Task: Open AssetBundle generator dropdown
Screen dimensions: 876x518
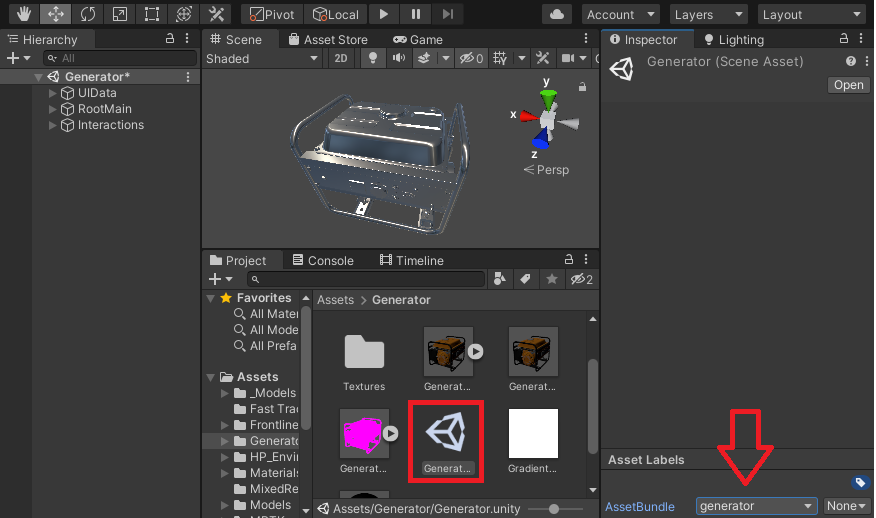Action: [x=756, y=506]
